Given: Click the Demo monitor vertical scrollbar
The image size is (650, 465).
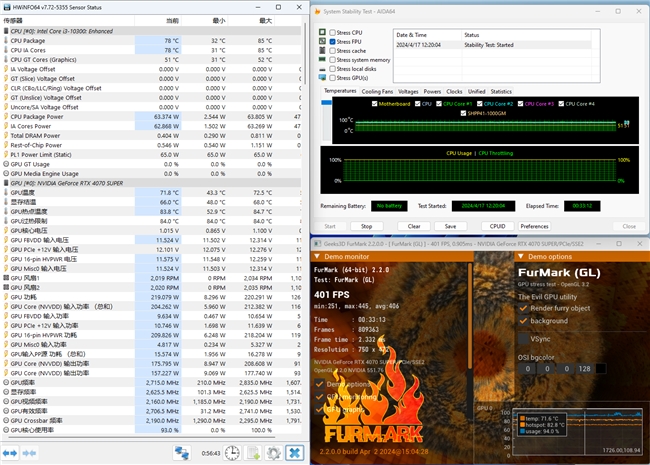Looking at the screenshot, I should 470,316.
